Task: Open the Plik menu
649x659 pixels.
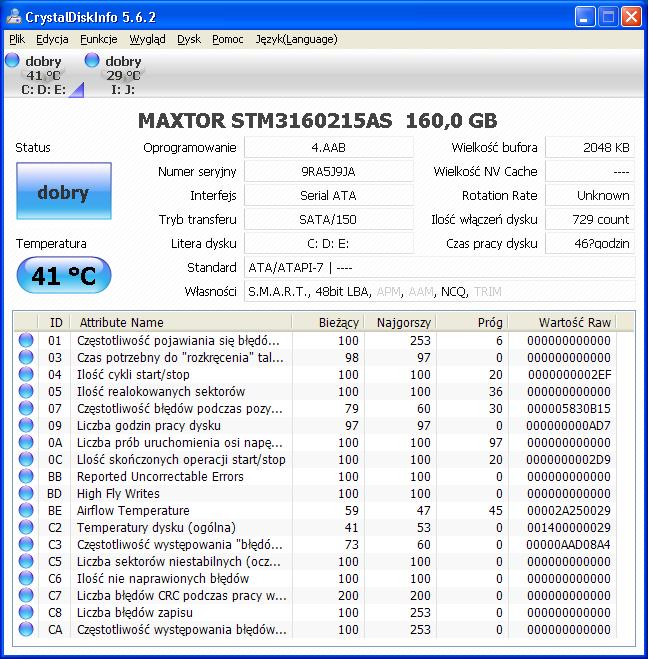Action: coord(17,39)
